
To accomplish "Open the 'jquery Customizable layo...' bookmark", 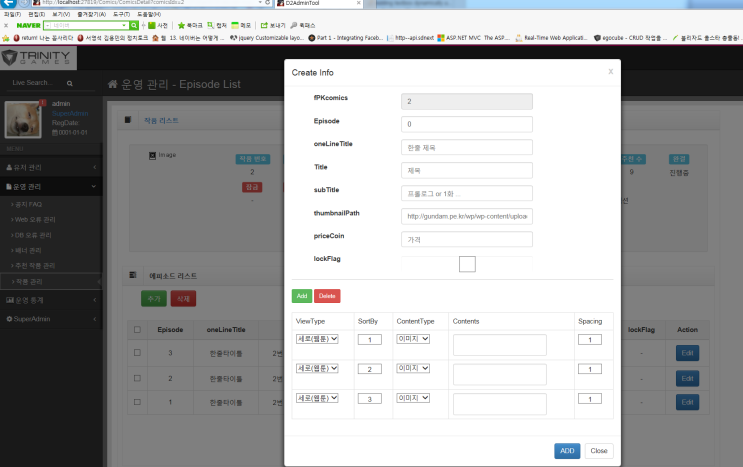I will tap(267, 38).
